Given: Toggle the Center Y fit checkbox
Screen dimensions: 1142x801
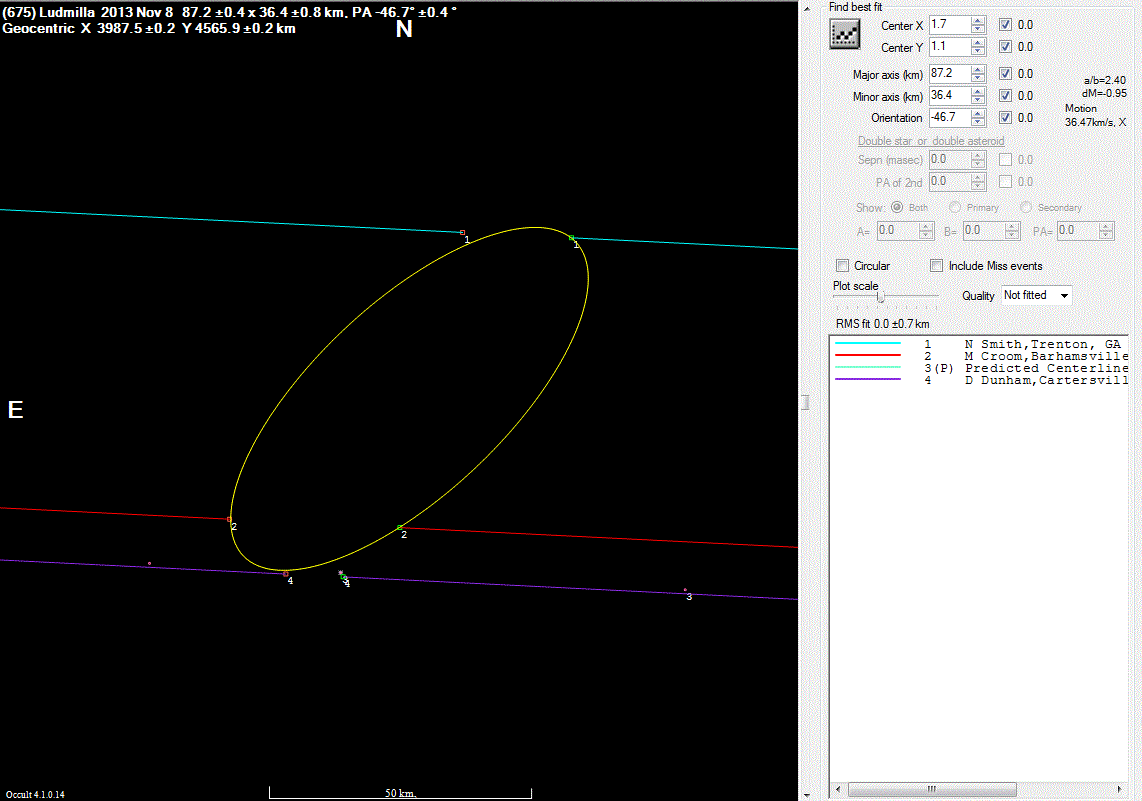Looking at the screenshot, I should coord(1005,47).
